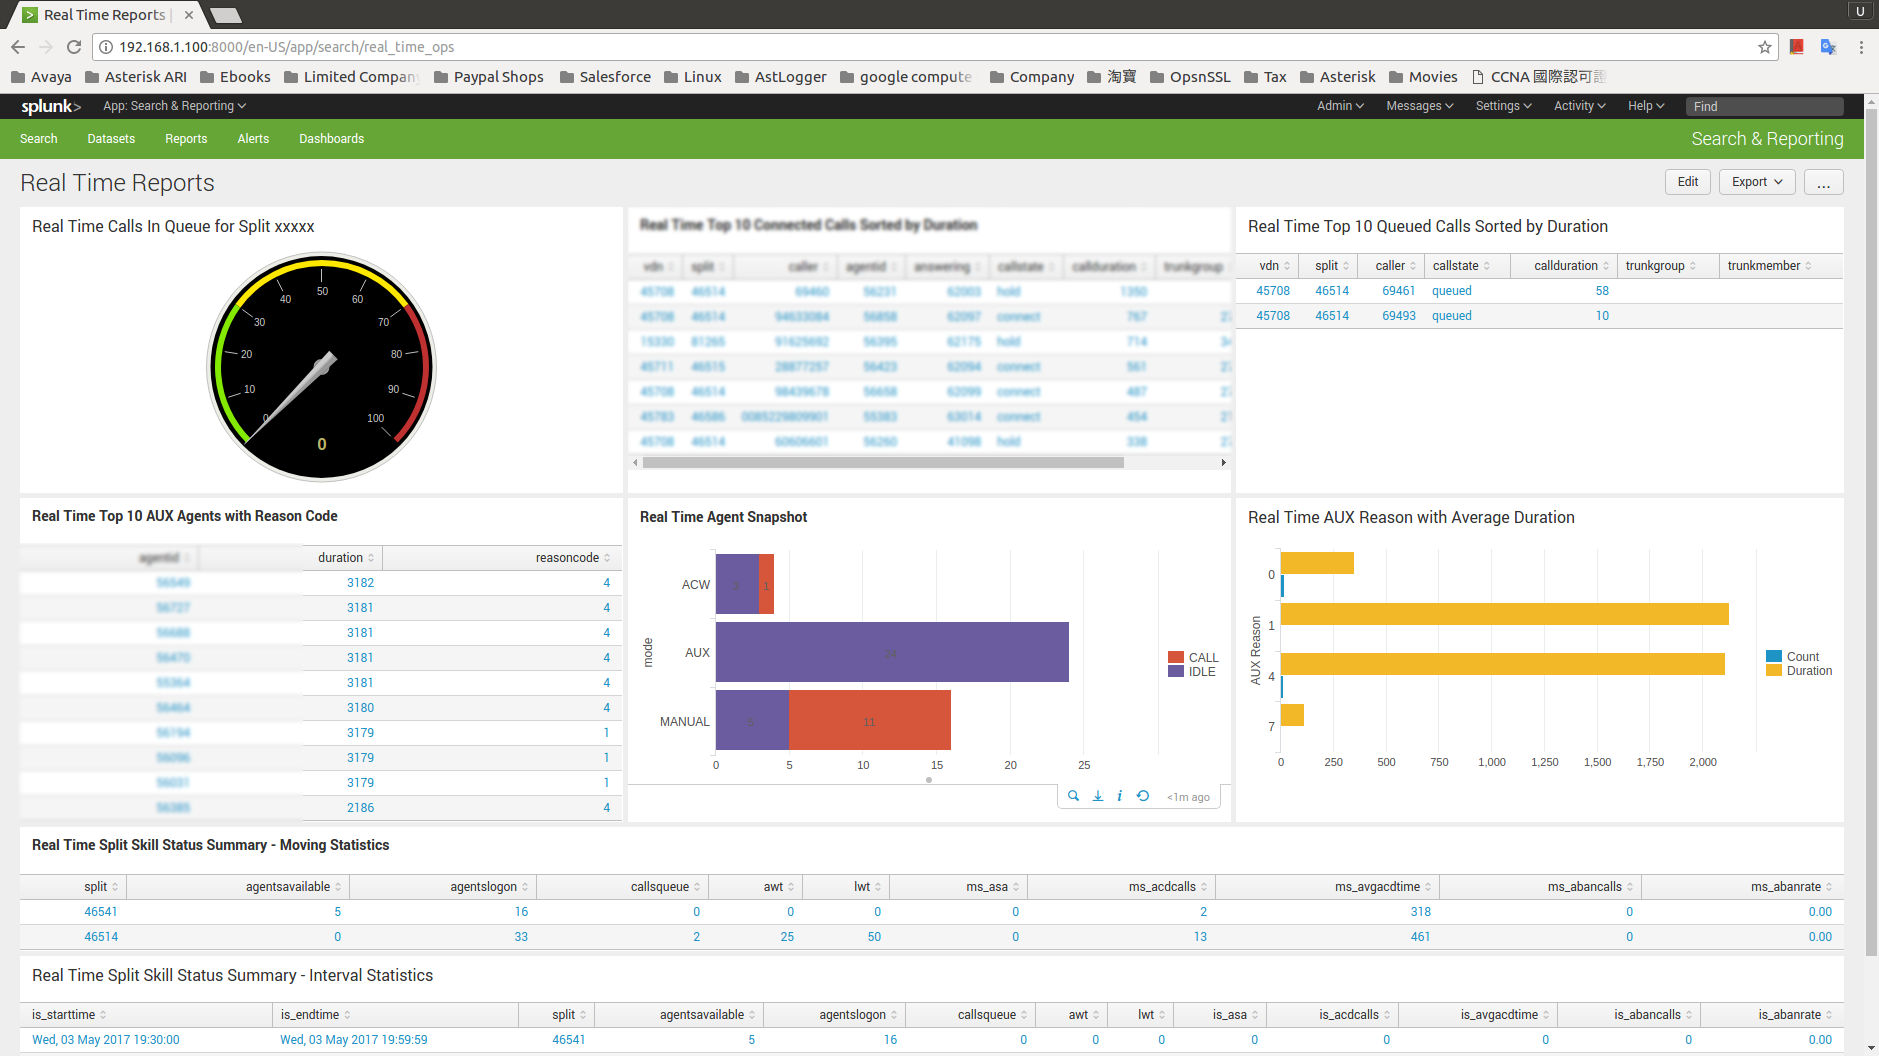
Task: Click the Splunk logo
Action: pyautogui.click(x=50, y=106)
